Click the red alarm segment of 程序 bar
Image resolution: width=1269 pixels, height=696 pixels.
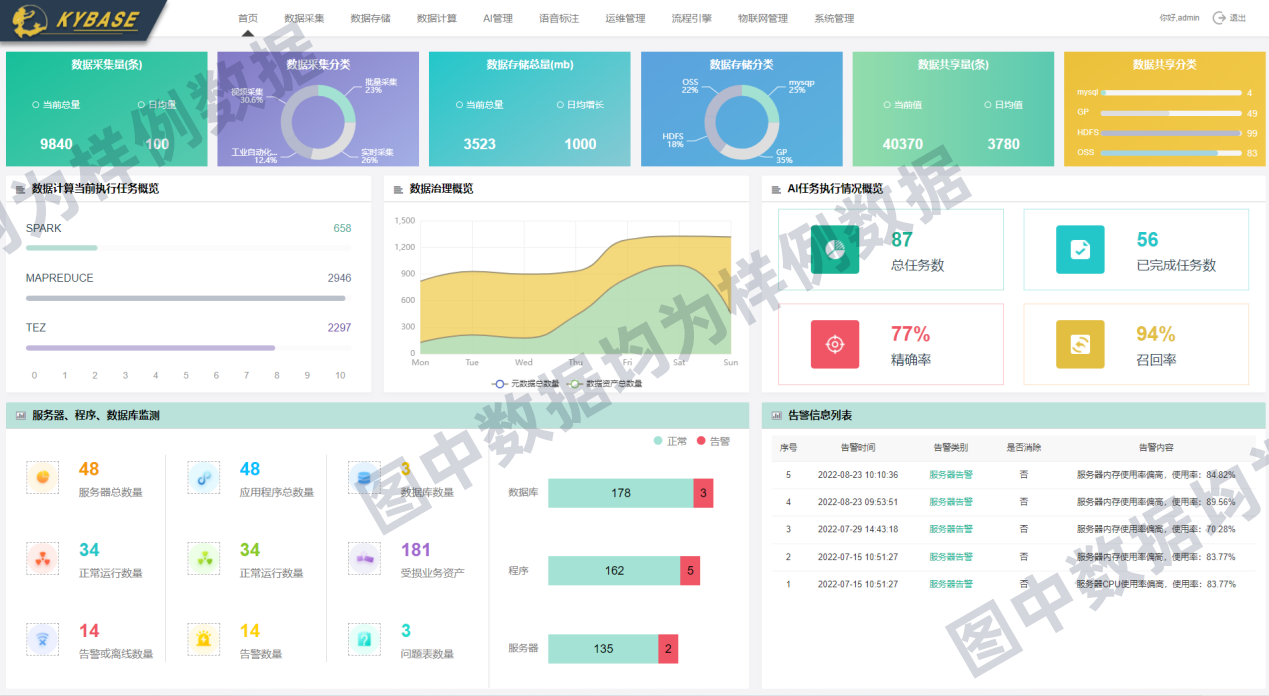pyautogui.click(x=689, y=571)
